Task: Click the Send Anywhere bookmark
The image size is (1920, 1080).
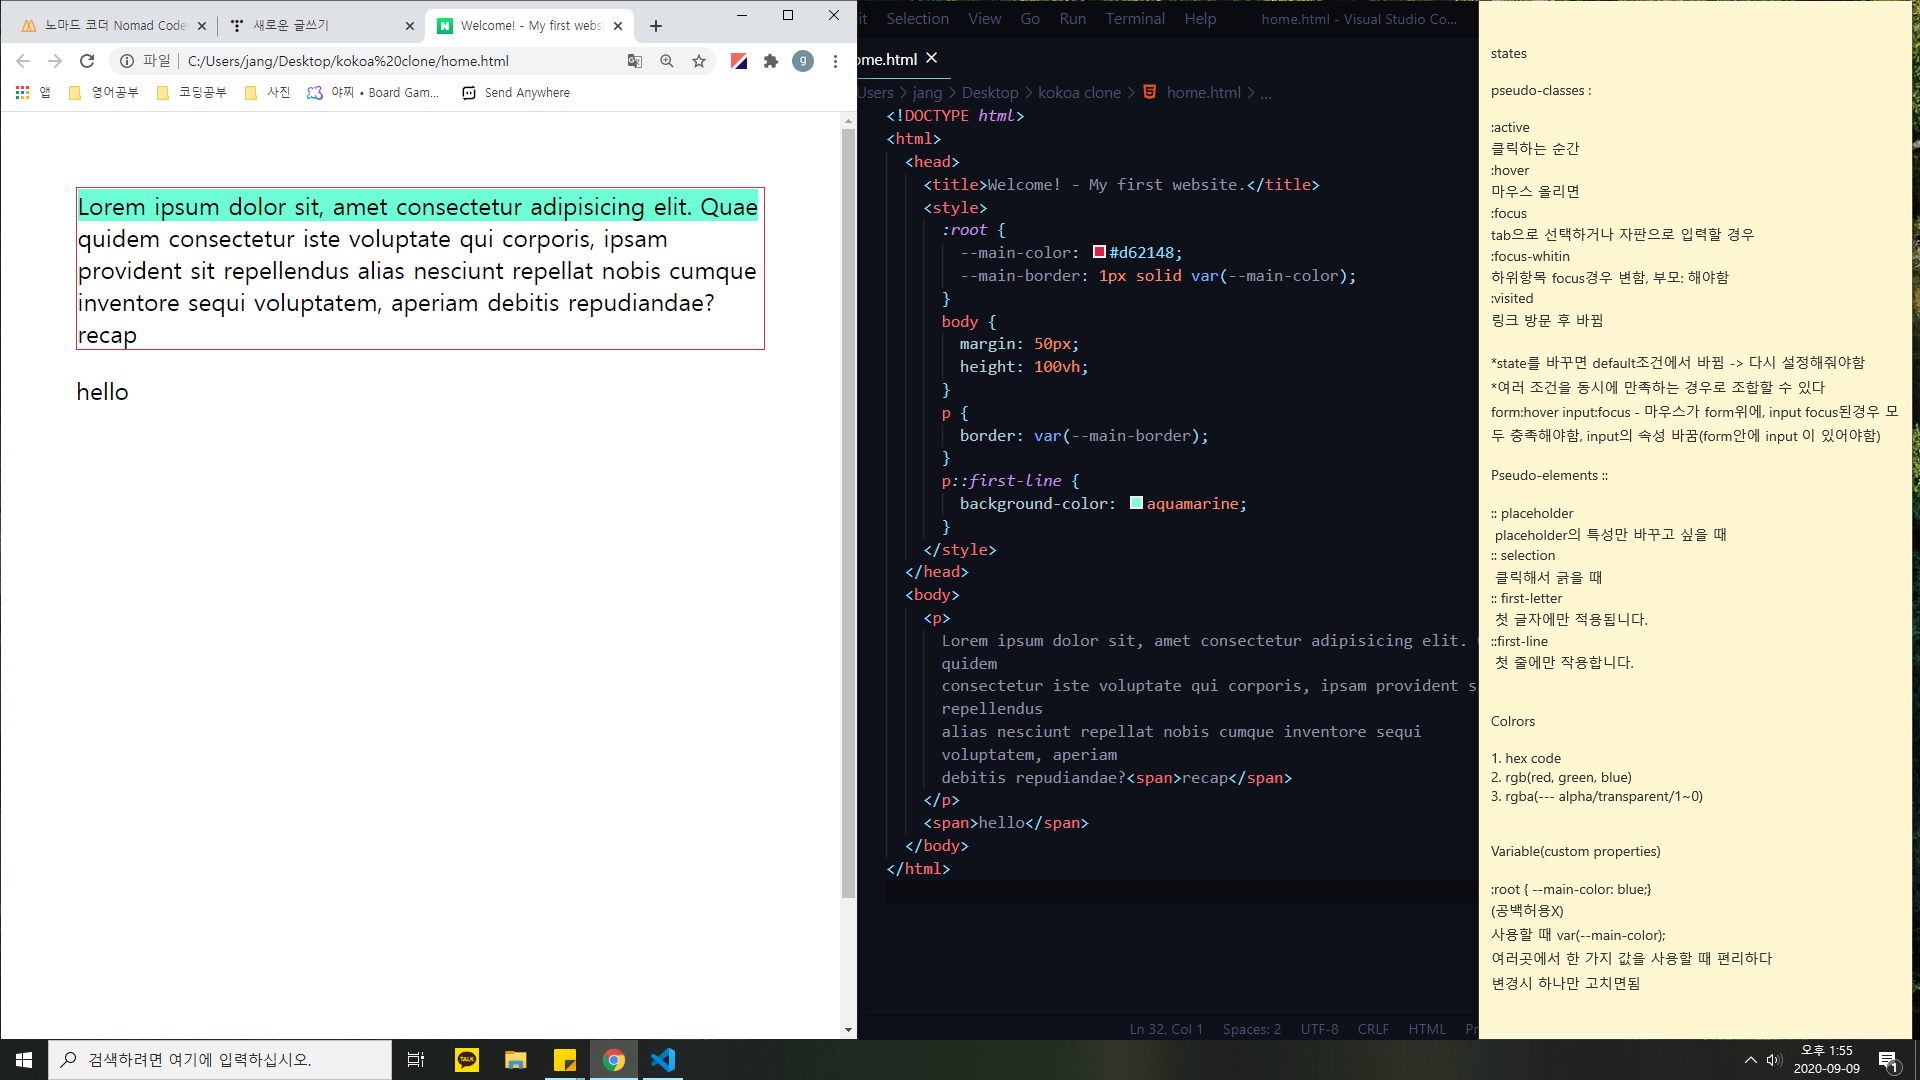Action: coord(516,92)
